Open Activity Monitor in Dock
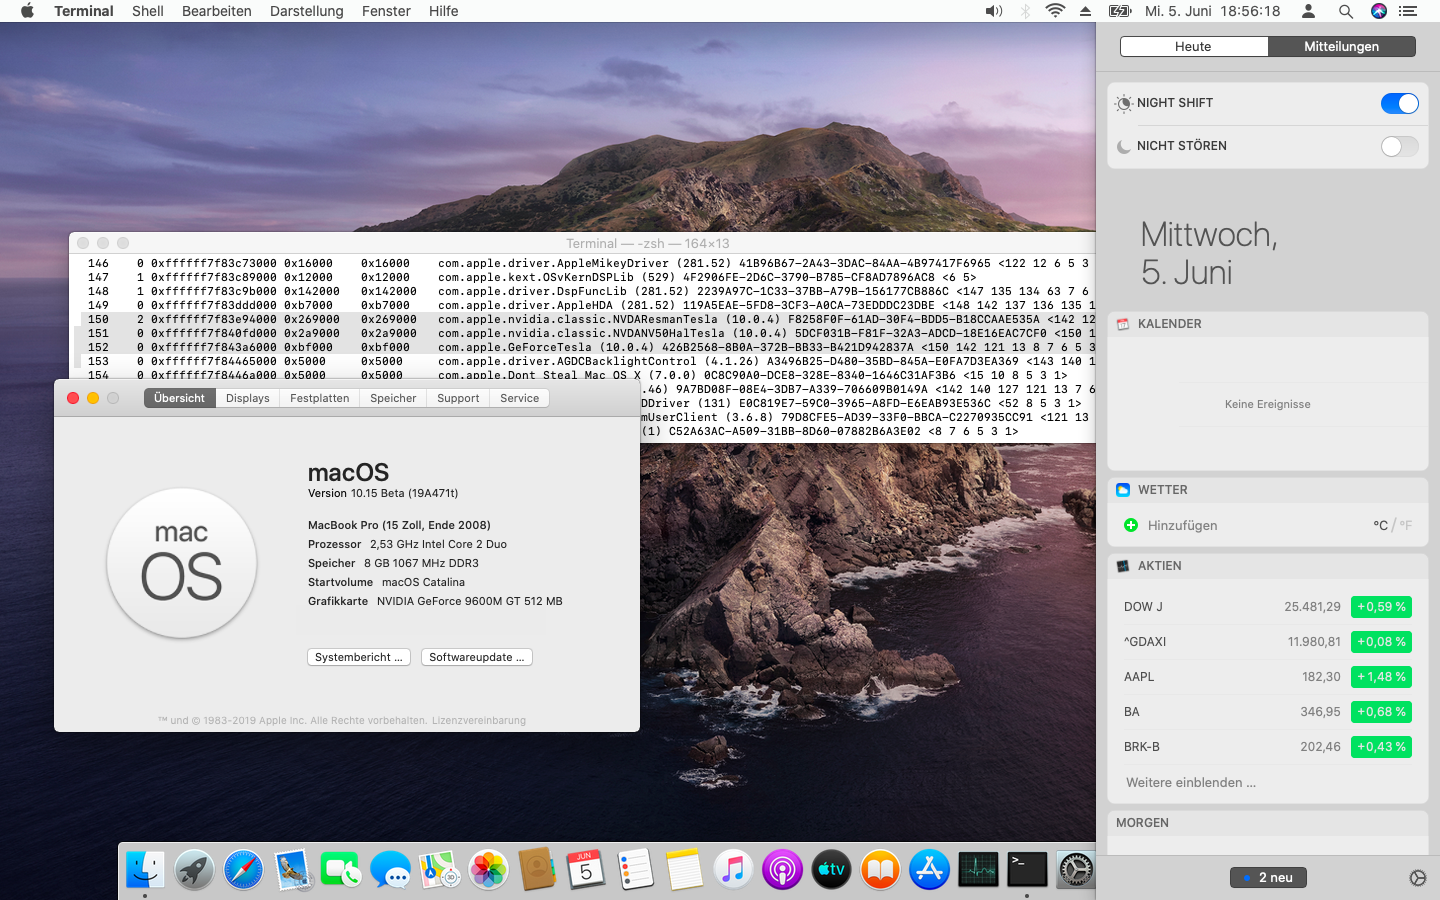Viewport: 1440px width, 900px height. click(x=978, y=869)
